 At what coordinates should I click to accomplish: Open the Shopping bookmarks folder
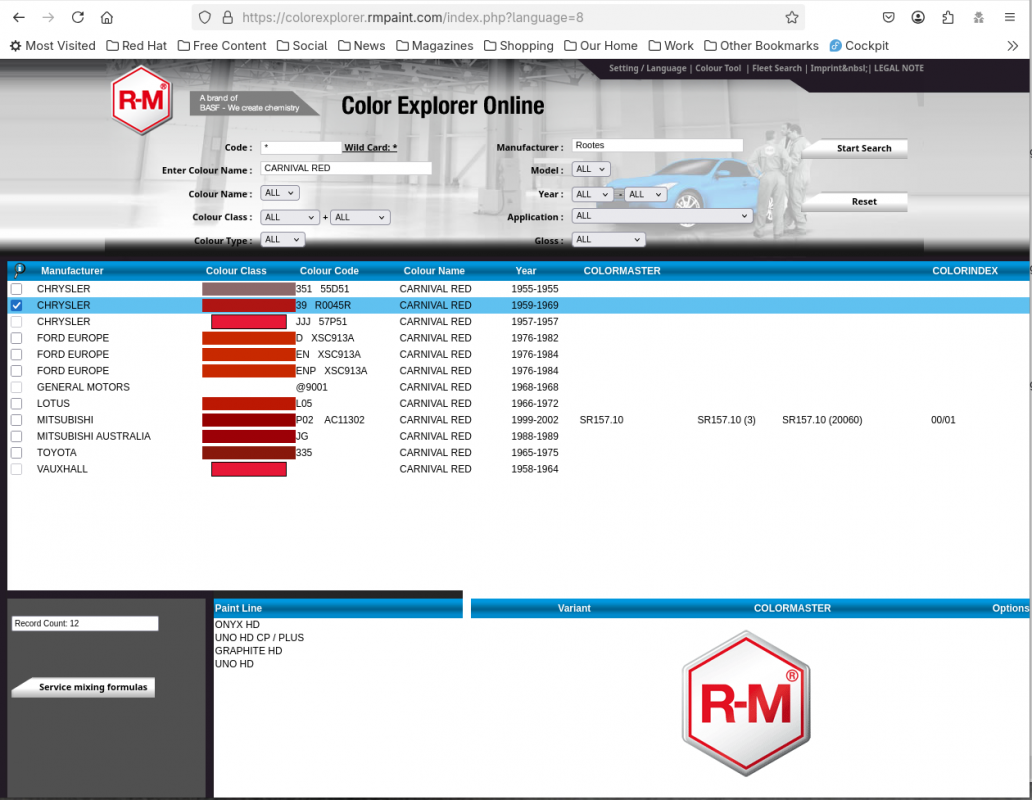(519, 46)
